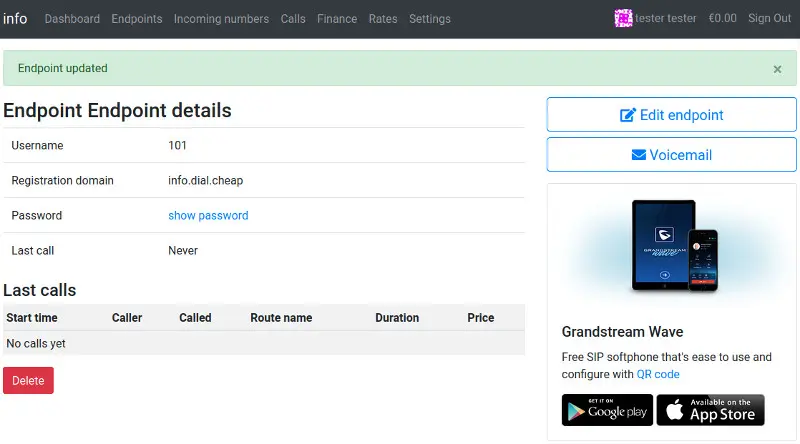Open the Edit endpoint button
This screenshot has height=444, width=800.
(x=671, y=115)
